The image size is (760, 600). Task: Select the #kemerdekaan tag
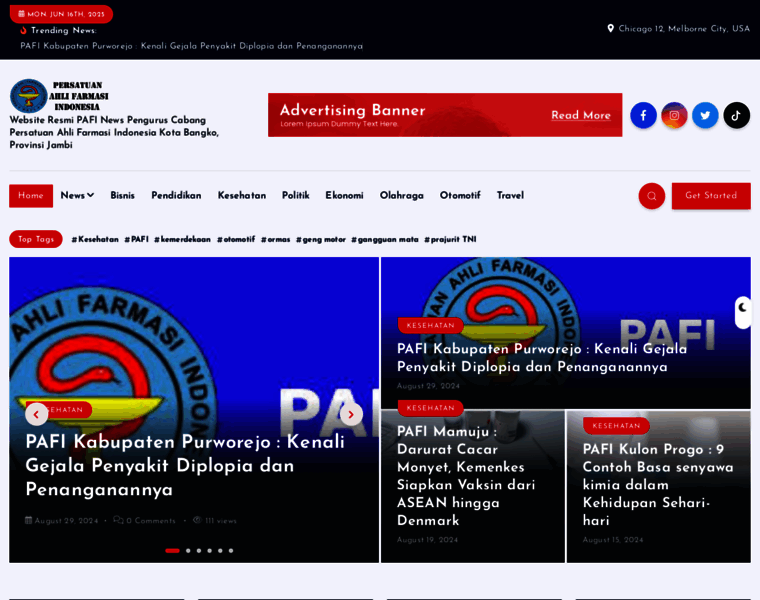tap(182, 239)
